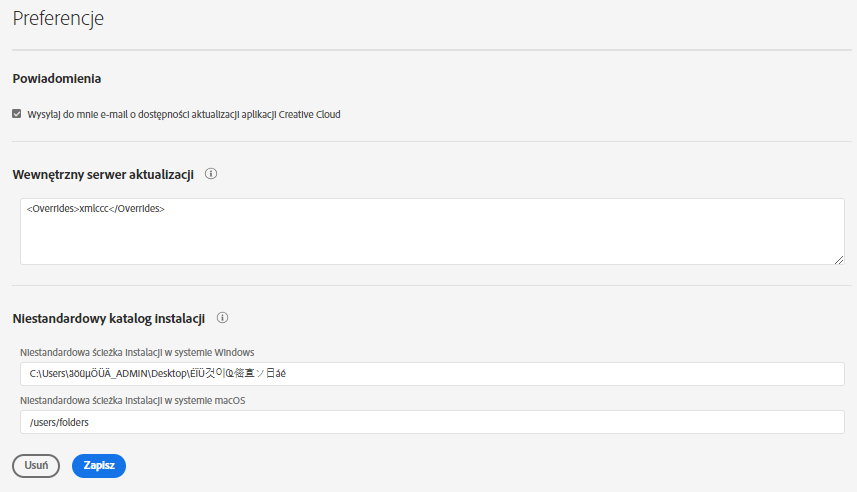
Task: Uncheck the update e-mail notification checkbox
Action: 17,114
